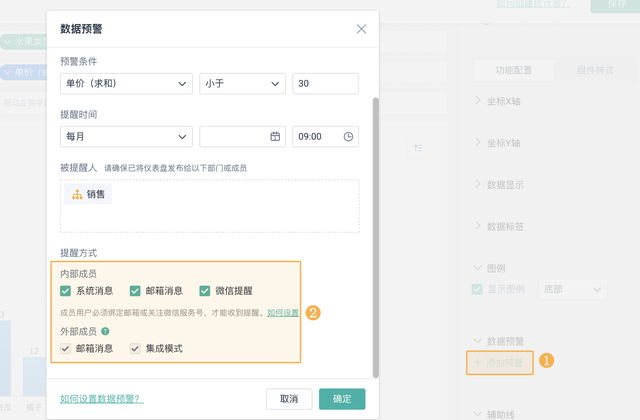Click the sort icon behind the dialog

[x=418, y=148]
